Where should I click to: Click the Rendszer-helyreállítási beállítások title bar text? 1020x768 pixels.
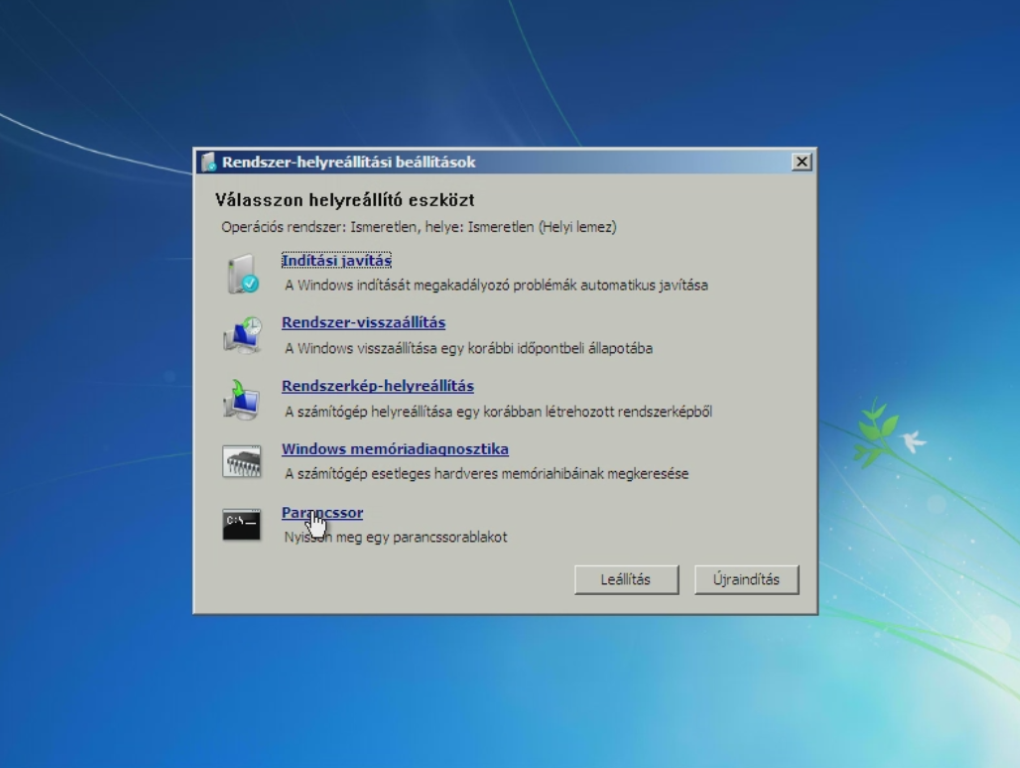click(348, 162)
